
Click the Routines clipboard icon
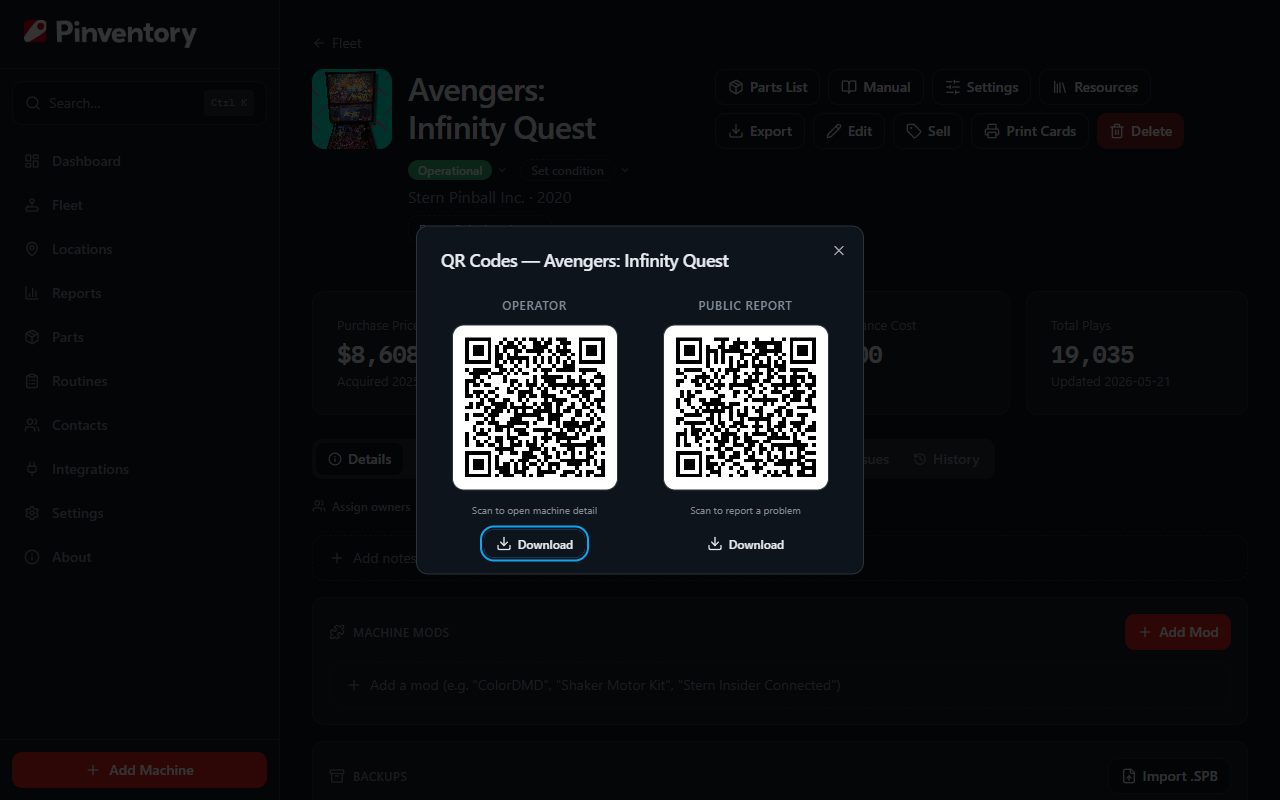point(32,381)
